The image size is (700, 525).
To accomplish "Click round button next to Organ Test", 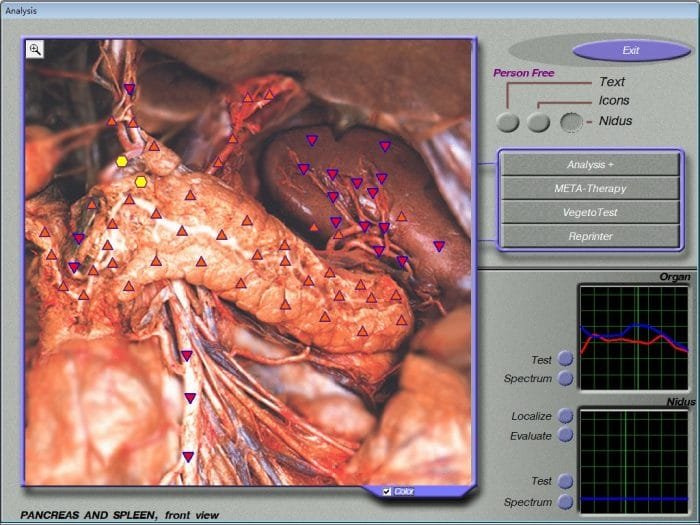I will [566, 358].
